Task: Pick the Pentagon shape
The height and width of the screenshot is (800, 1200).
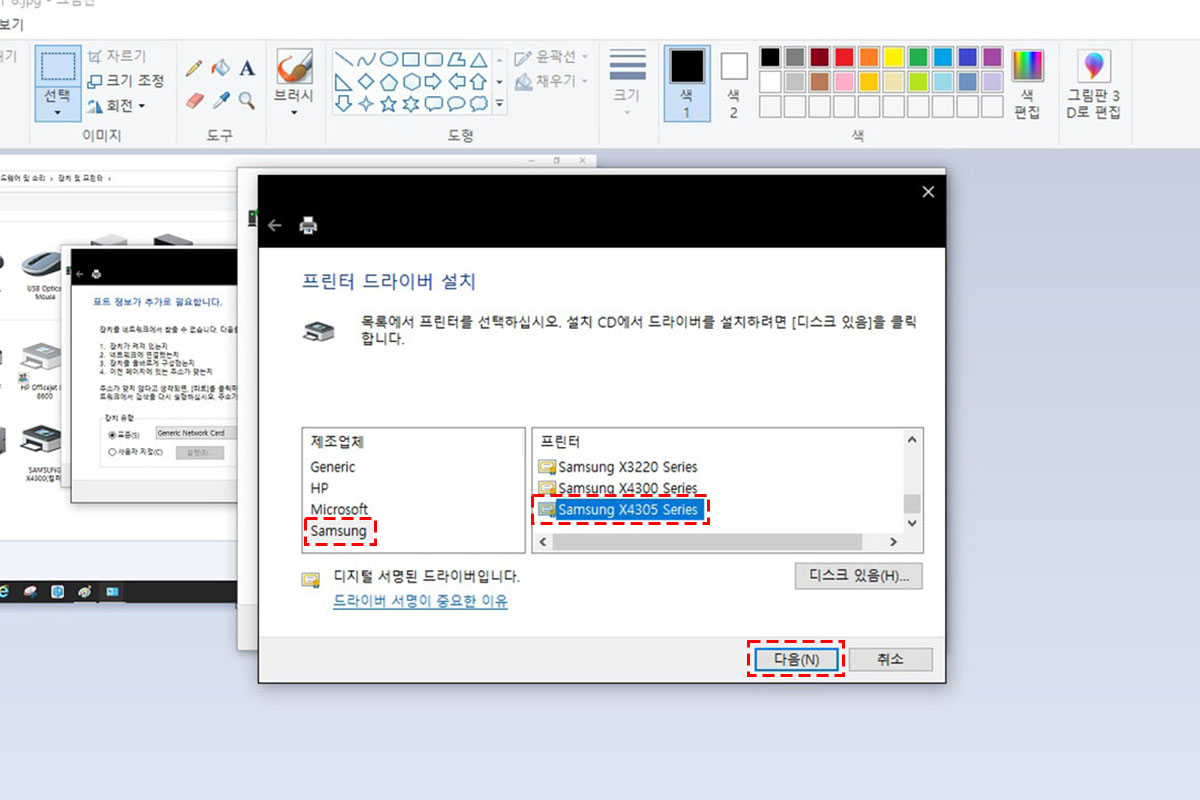Action: coord(389,82)
